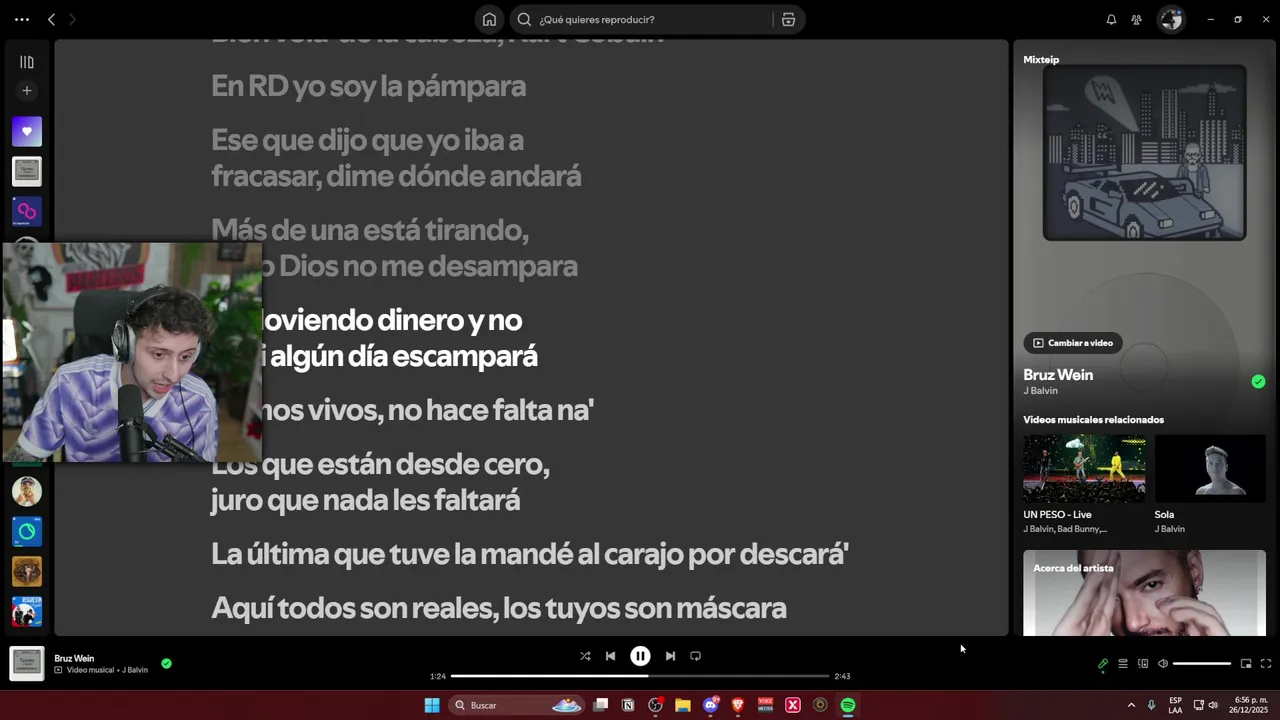This screenshot has height=720, width=1280.
Task: Open Liked Songs purple heart playlist
Action: pos(27,131)
